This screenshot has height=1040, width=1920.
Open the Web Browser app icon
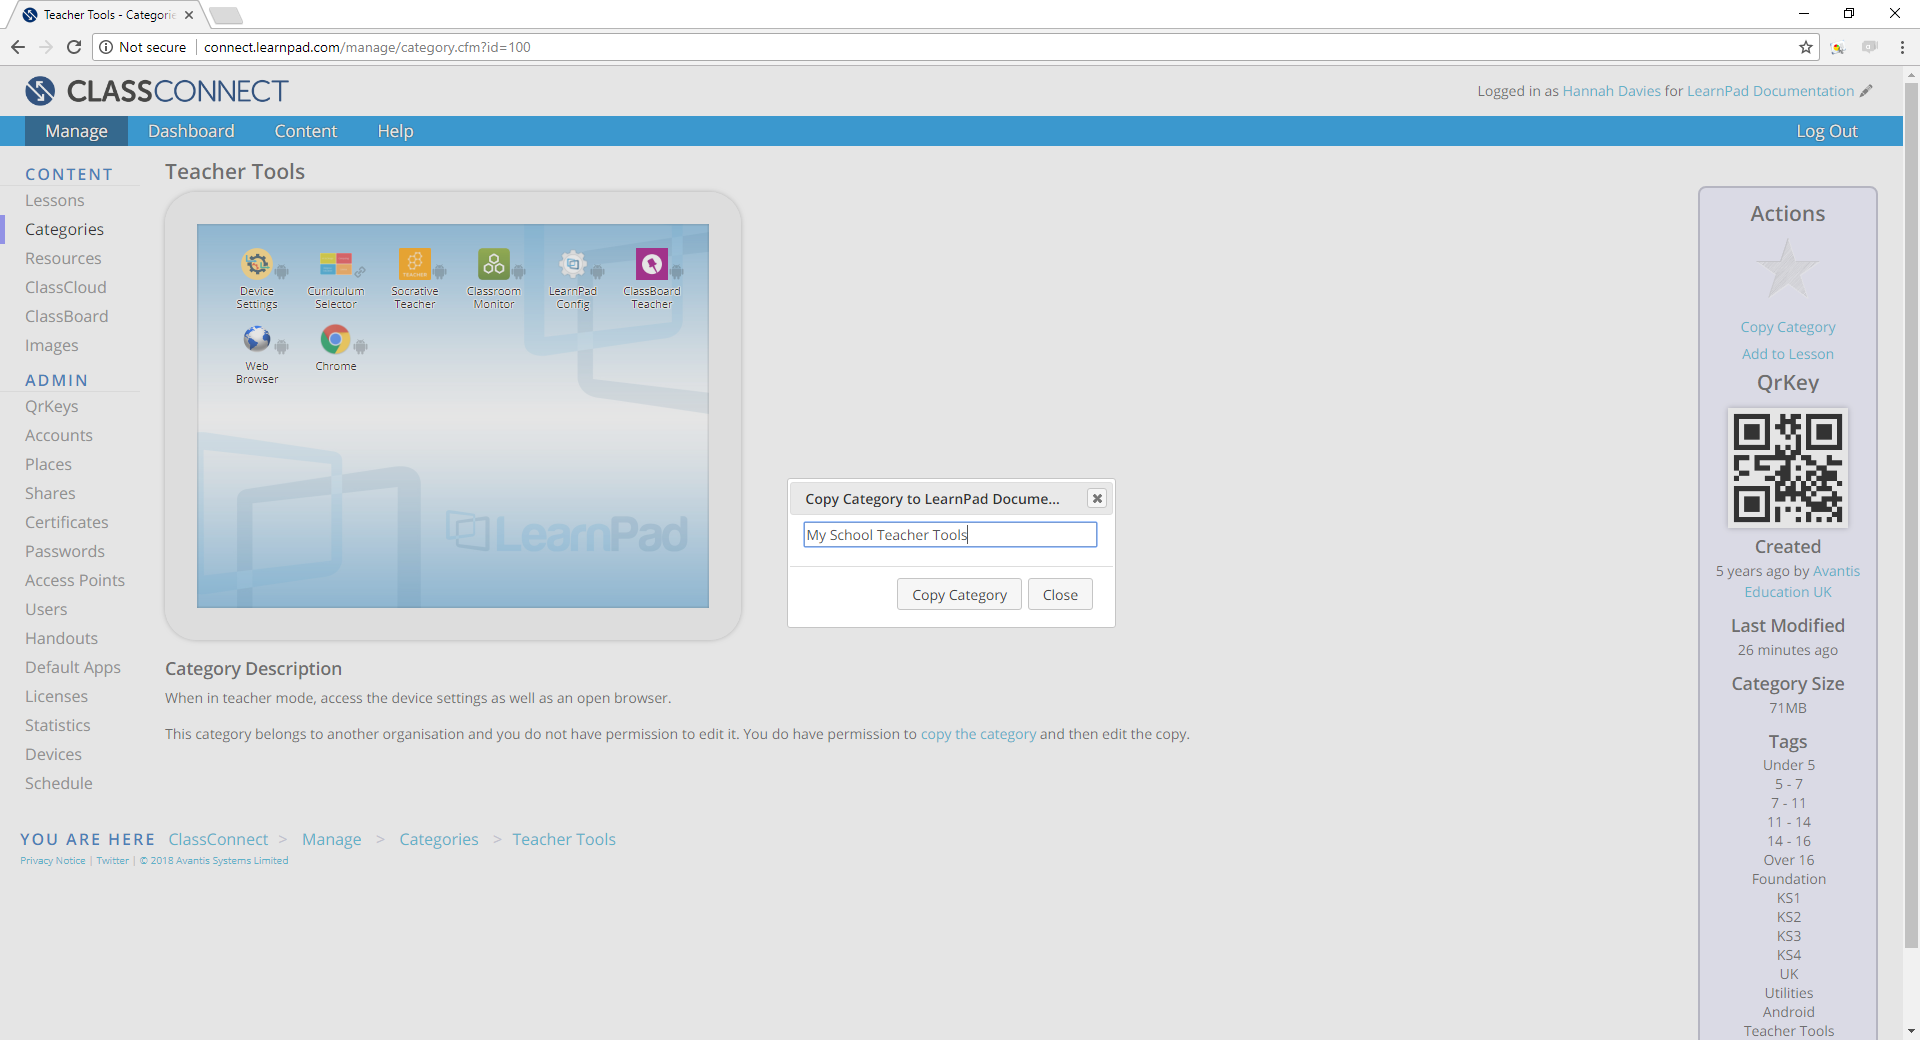(257, 339)
